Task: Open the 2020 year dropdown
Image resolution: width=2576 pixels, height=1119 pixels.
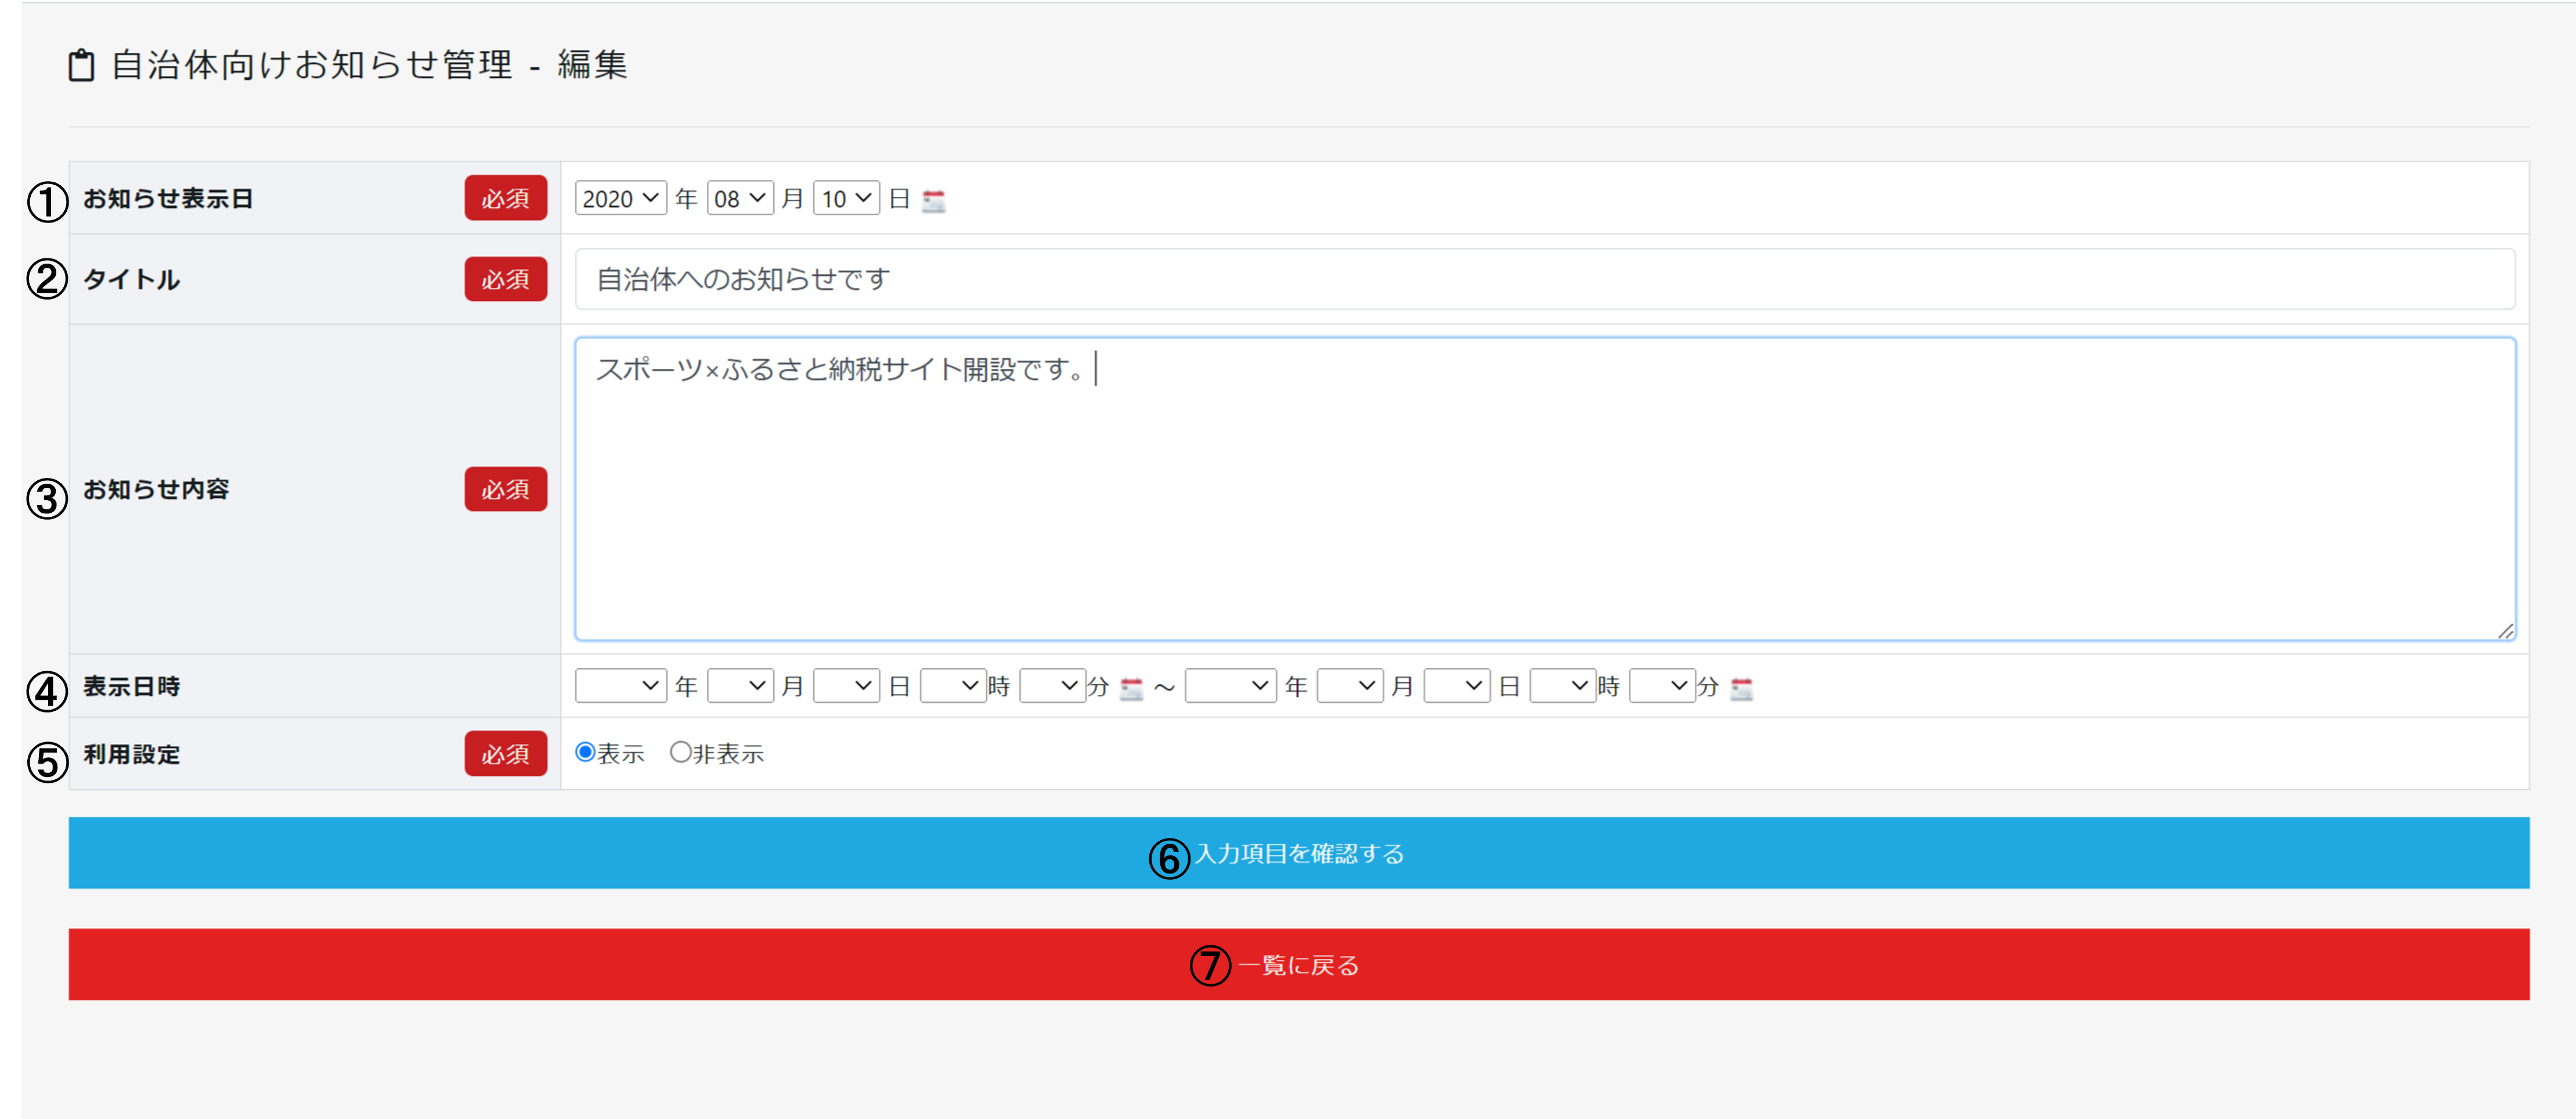Action: click(620, 198)
